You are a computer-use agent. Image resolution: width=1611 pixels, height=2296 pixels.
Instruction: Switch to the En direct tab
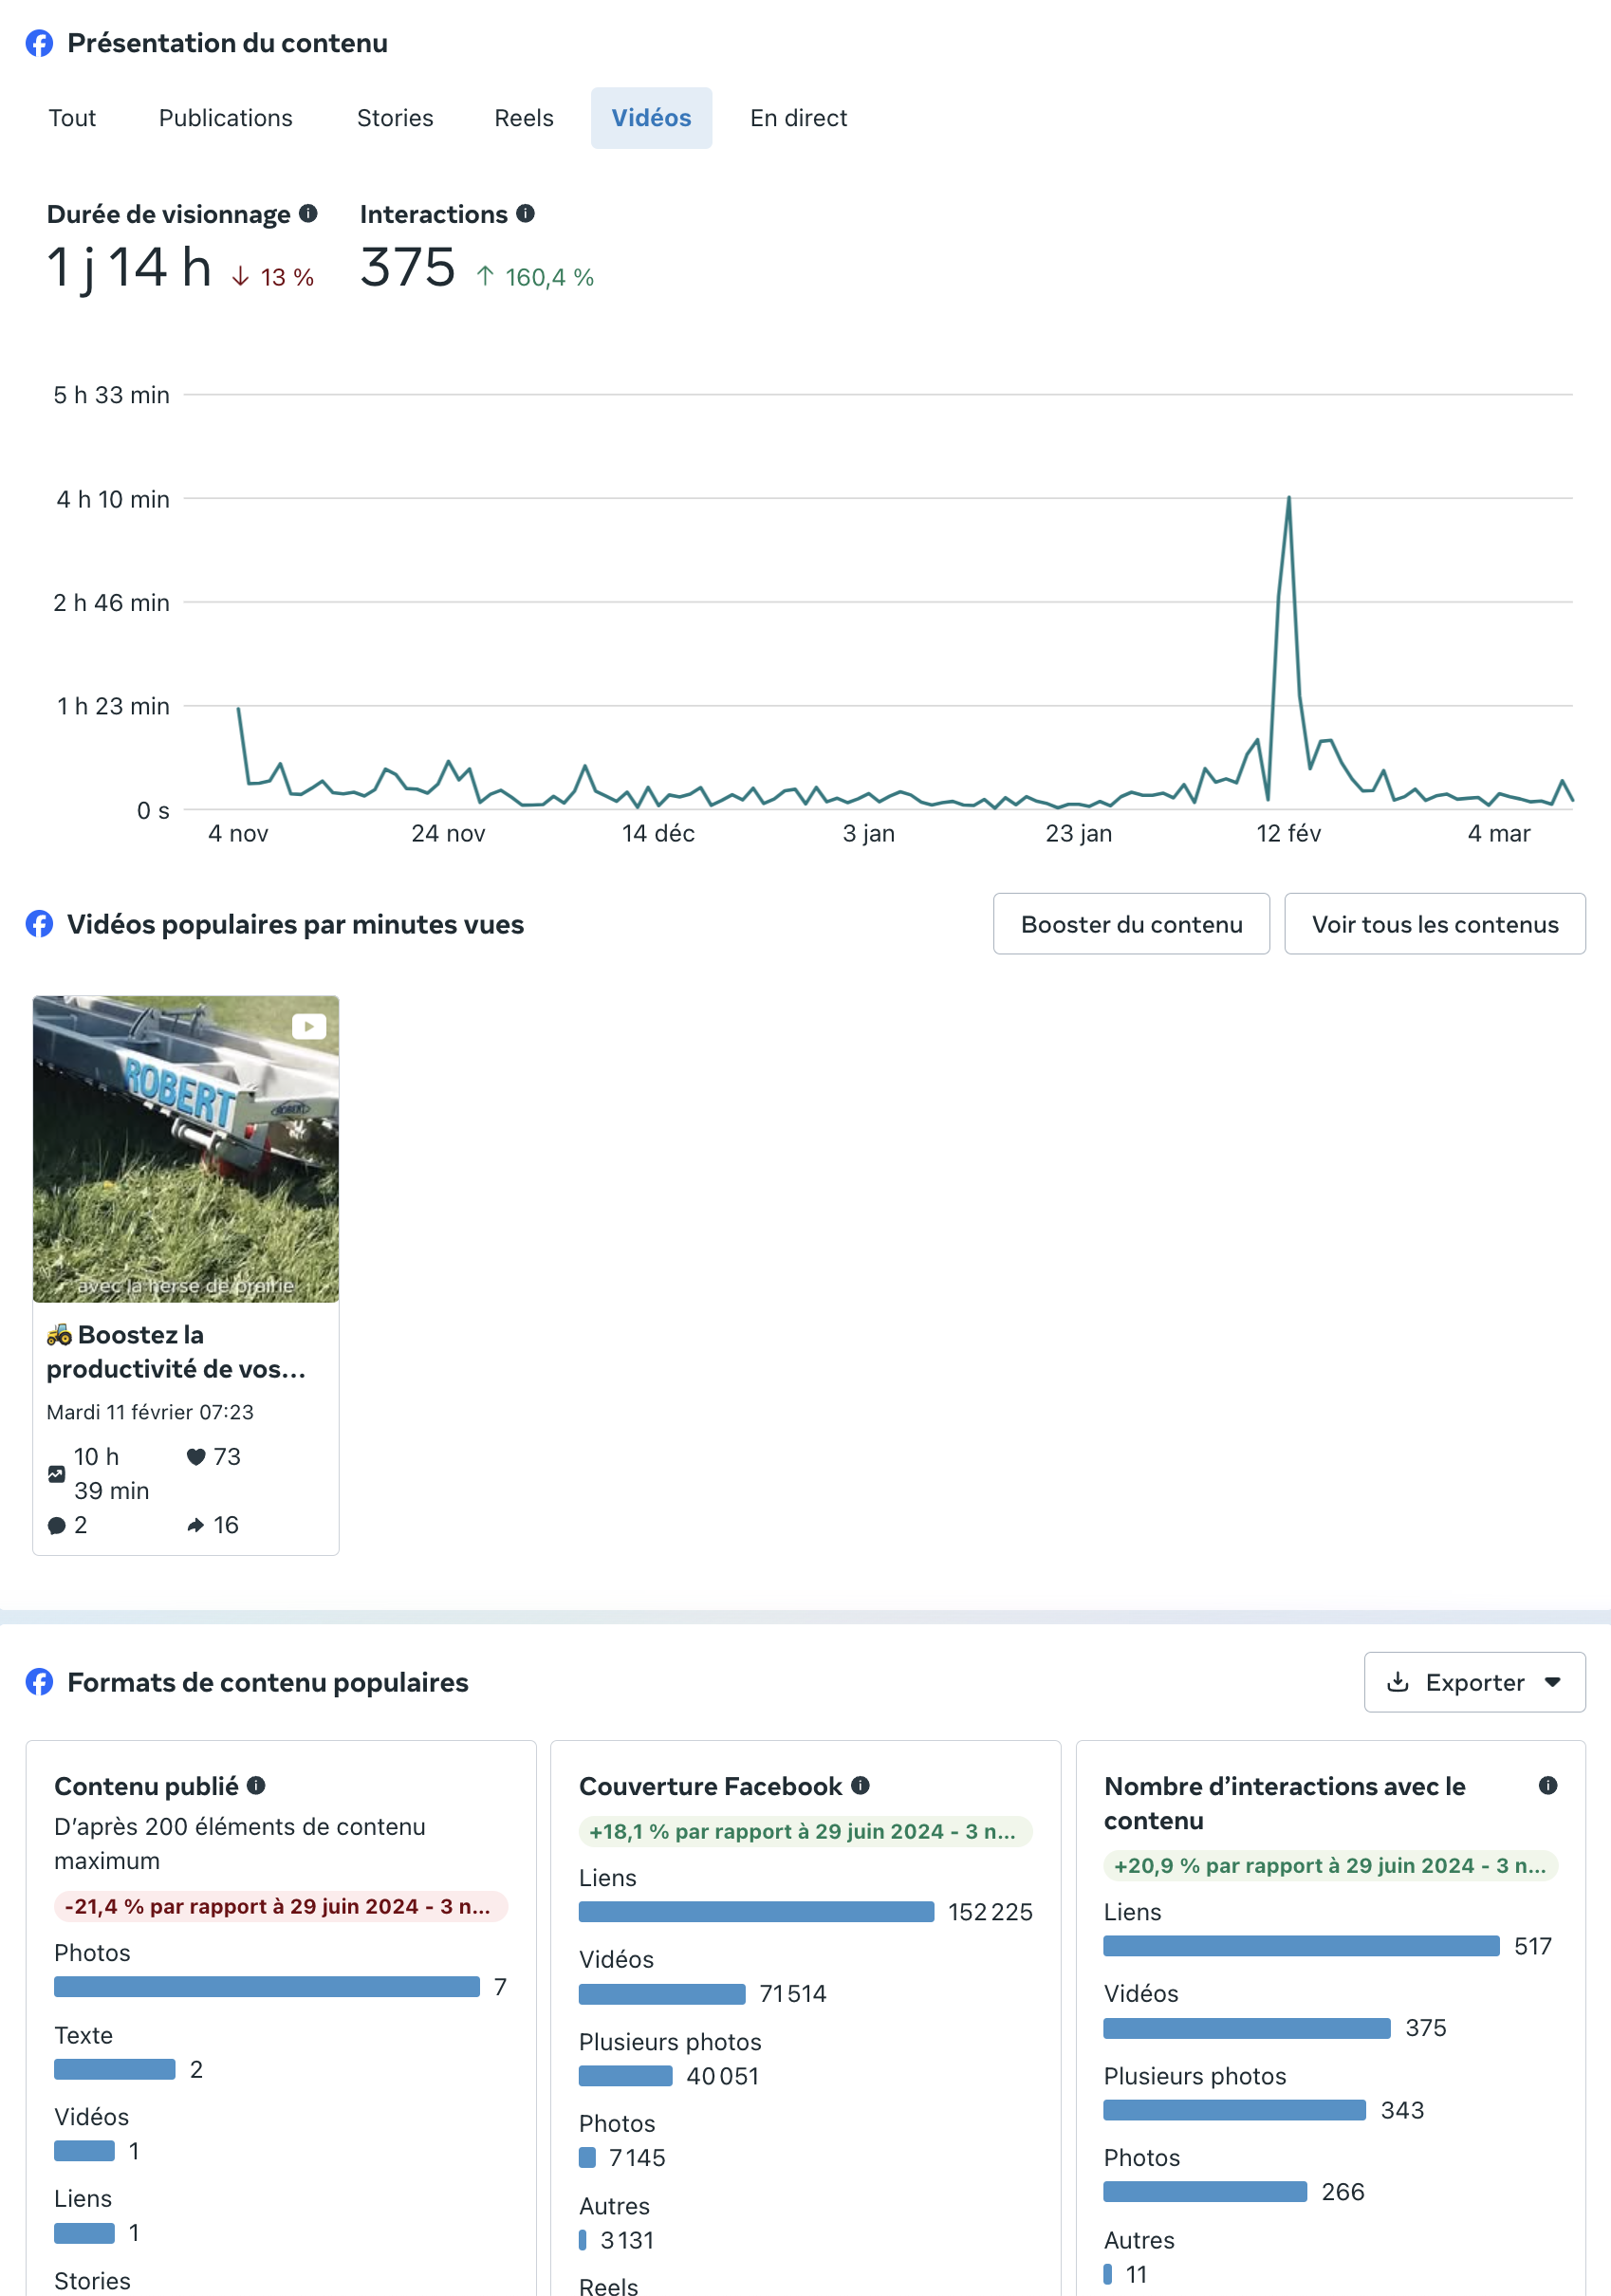coord(798,118)
